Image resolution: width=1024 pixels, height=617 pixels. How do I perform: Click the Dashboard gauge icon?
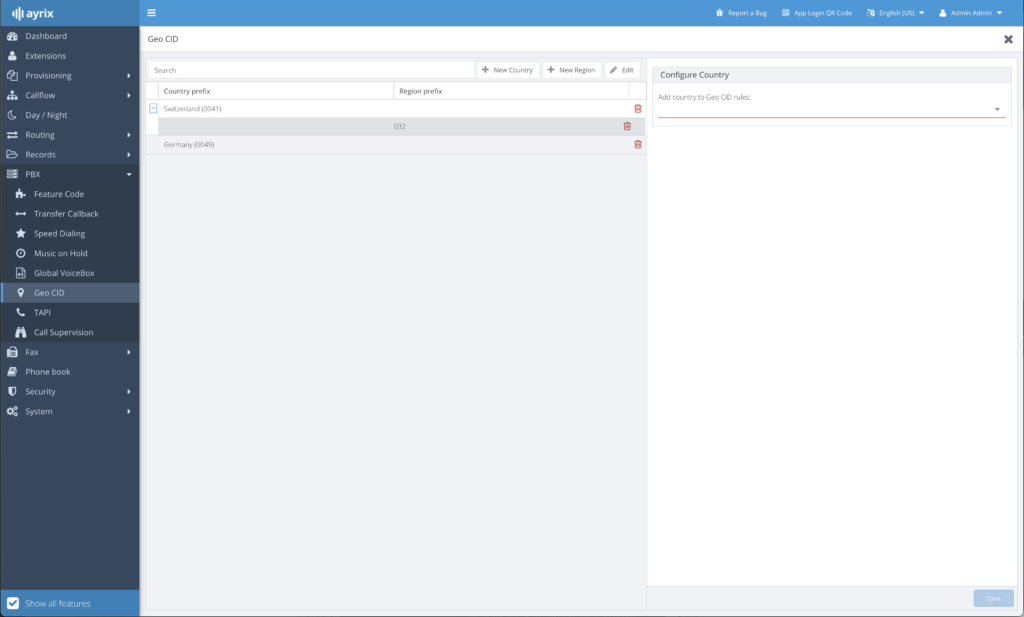pyautogui.click(x=12, y=36)
